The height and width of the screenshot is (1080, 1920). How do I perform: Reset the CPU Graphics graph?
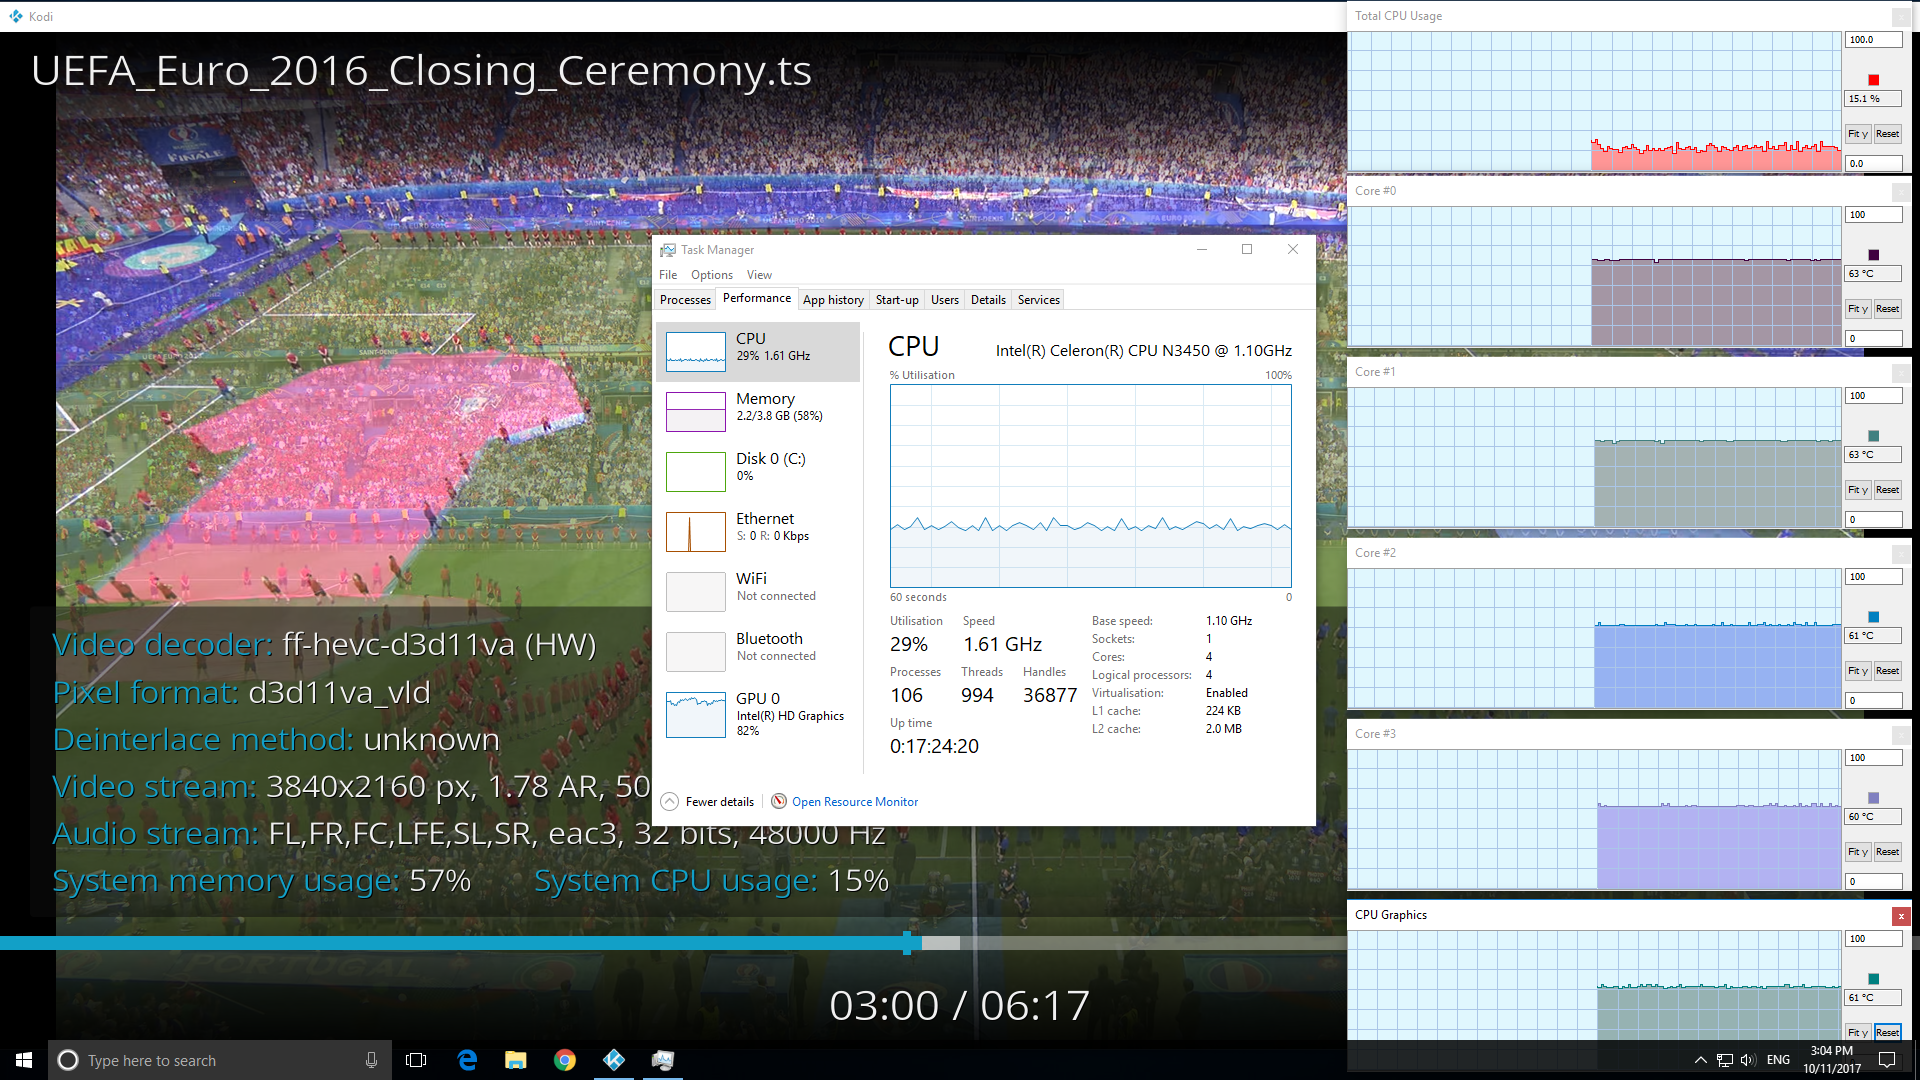[x=1887, y=1032]
